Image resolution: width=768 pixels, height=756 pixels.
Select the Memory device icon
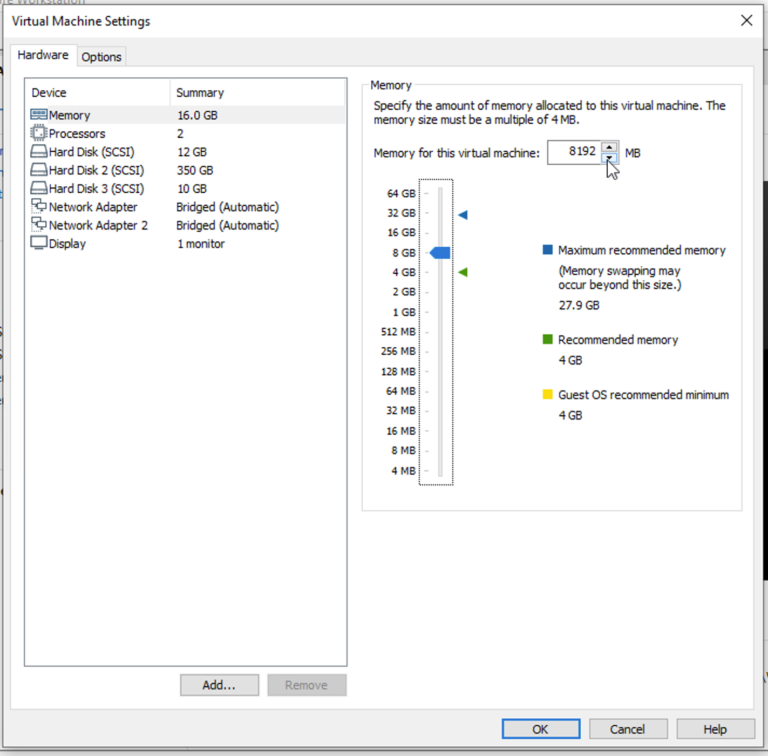[x=39, y=115]
